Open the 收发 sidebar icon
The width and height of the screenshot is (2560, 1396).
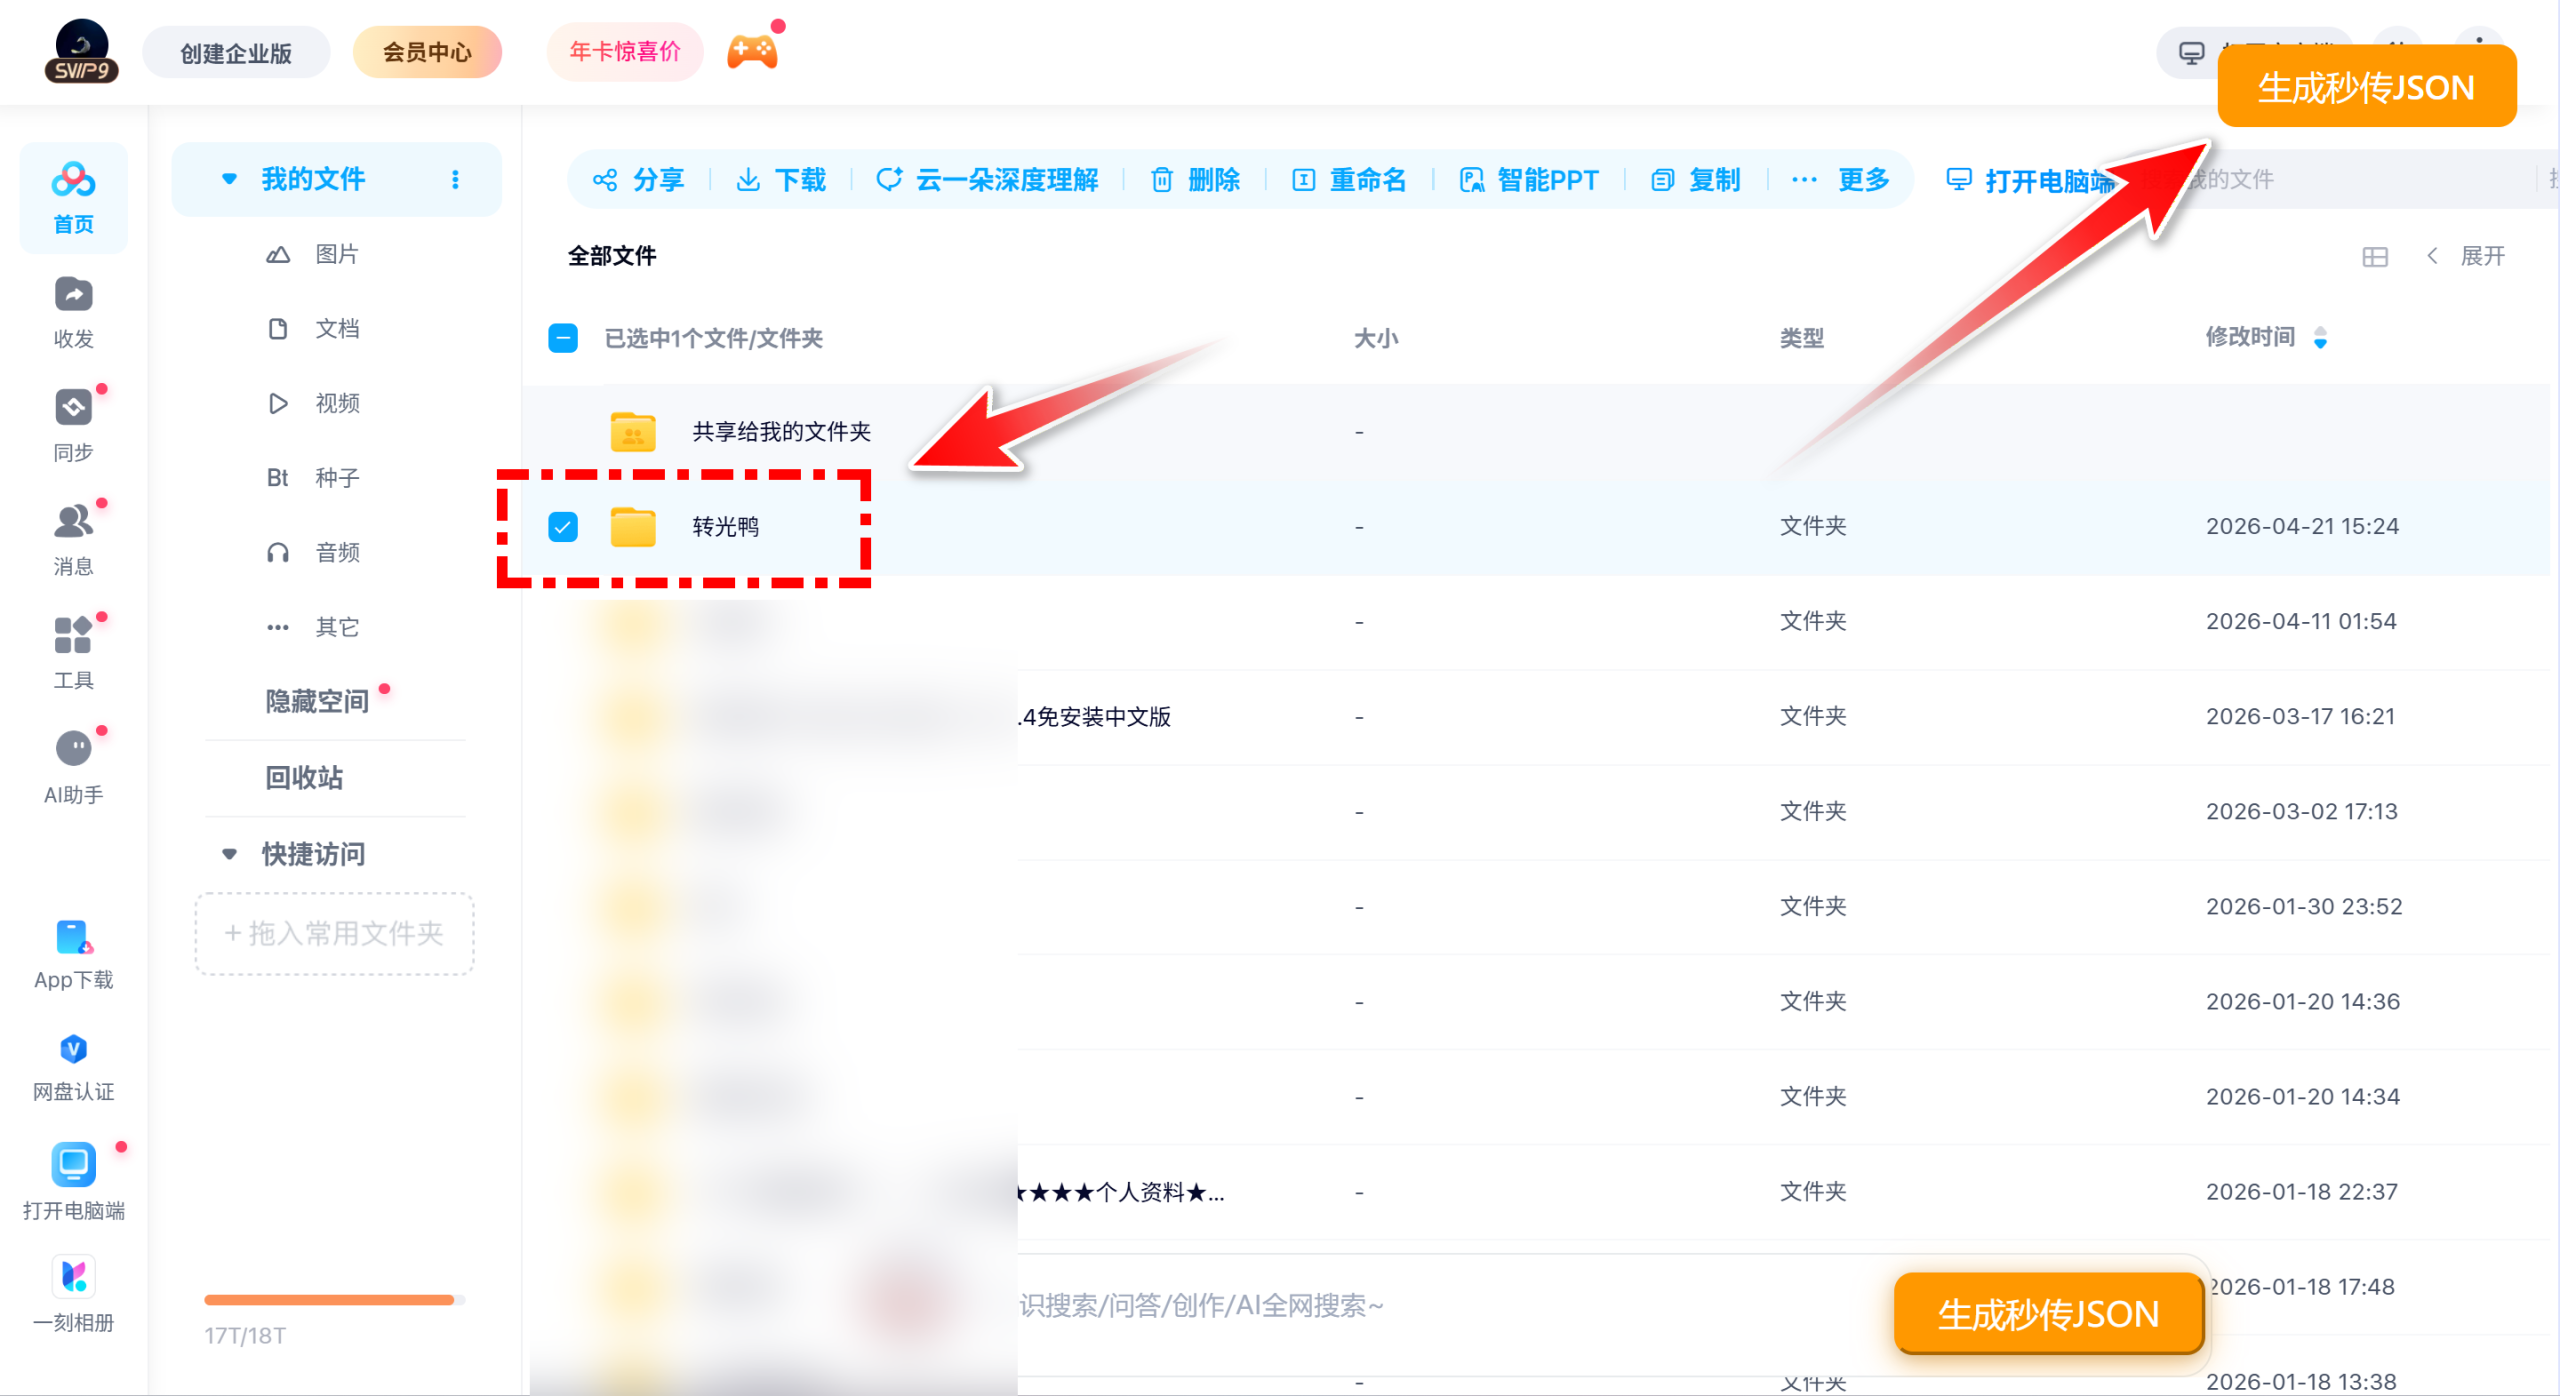(73, 296)
